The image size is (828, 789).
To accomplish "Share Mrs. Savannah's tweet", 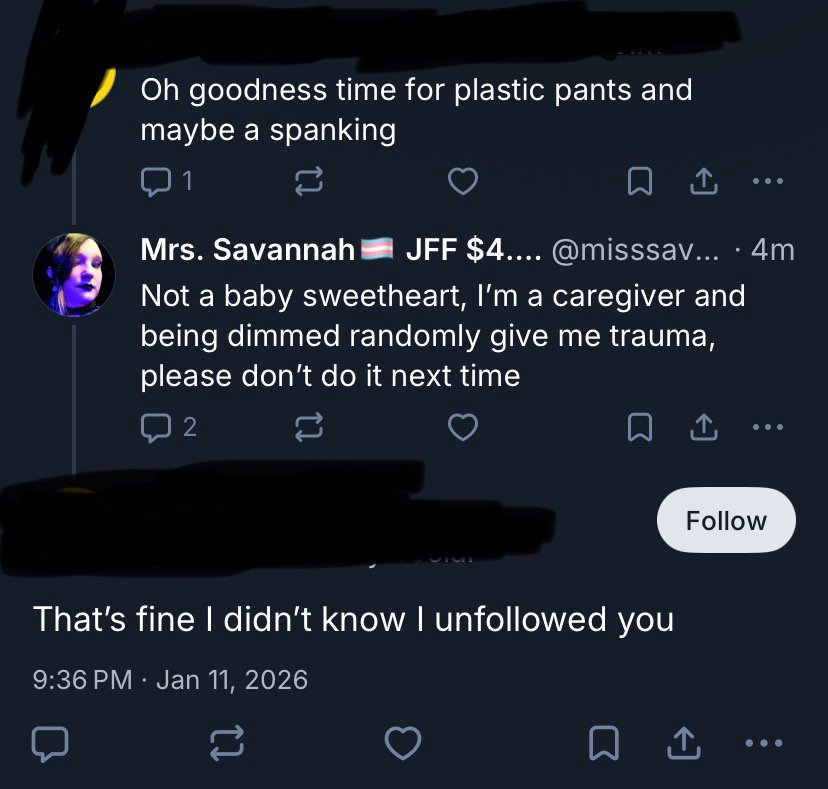I will pyautogui.click(x=702, y=428).
